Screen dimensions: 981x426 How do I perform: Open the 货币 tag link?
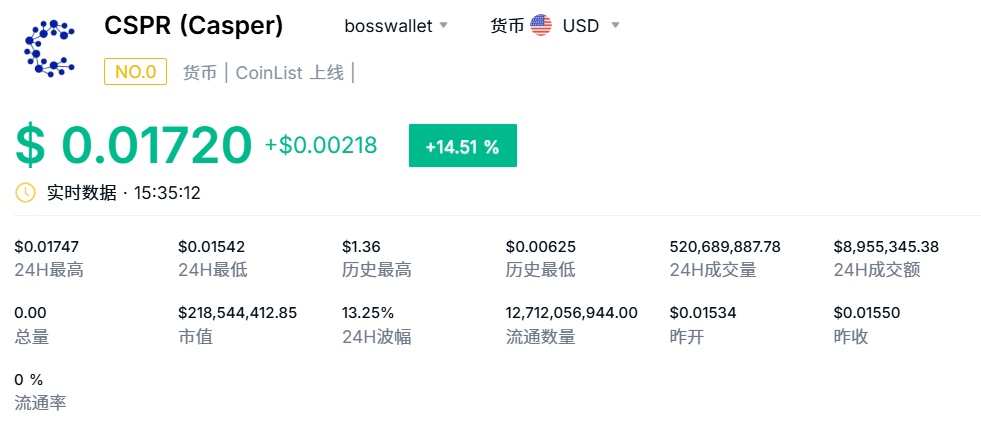point(200,73)
